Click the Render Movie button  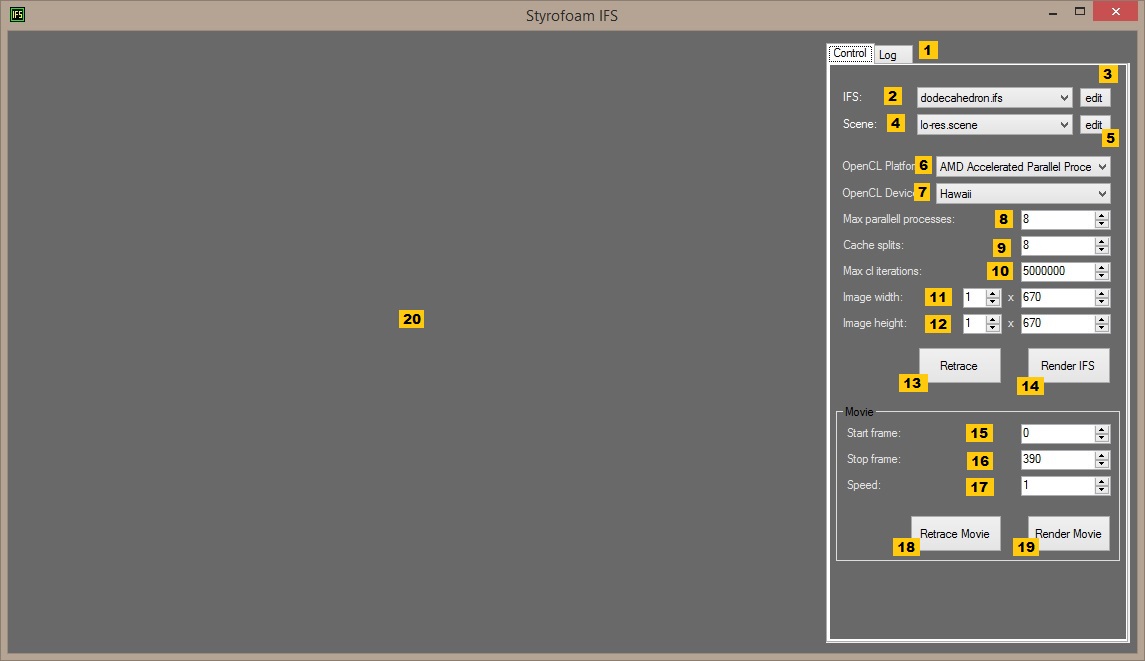pyautogui.click(x=1068, y=533)
